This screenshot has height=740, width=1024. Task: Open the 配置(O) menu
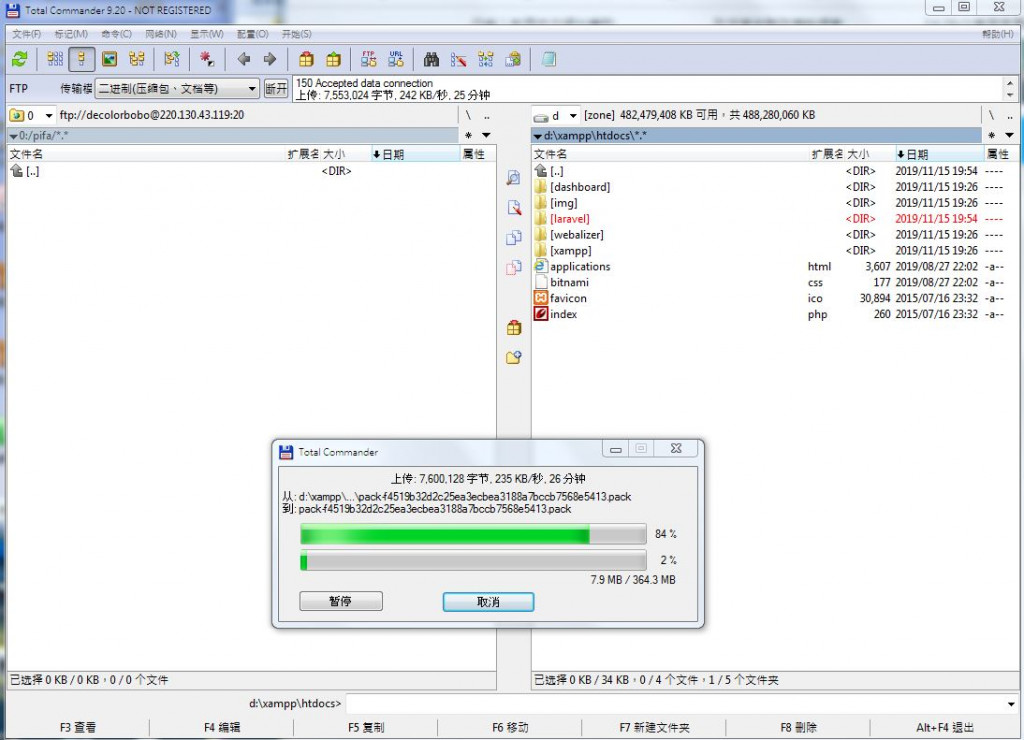pyautogui.click(x=252, y=34)
